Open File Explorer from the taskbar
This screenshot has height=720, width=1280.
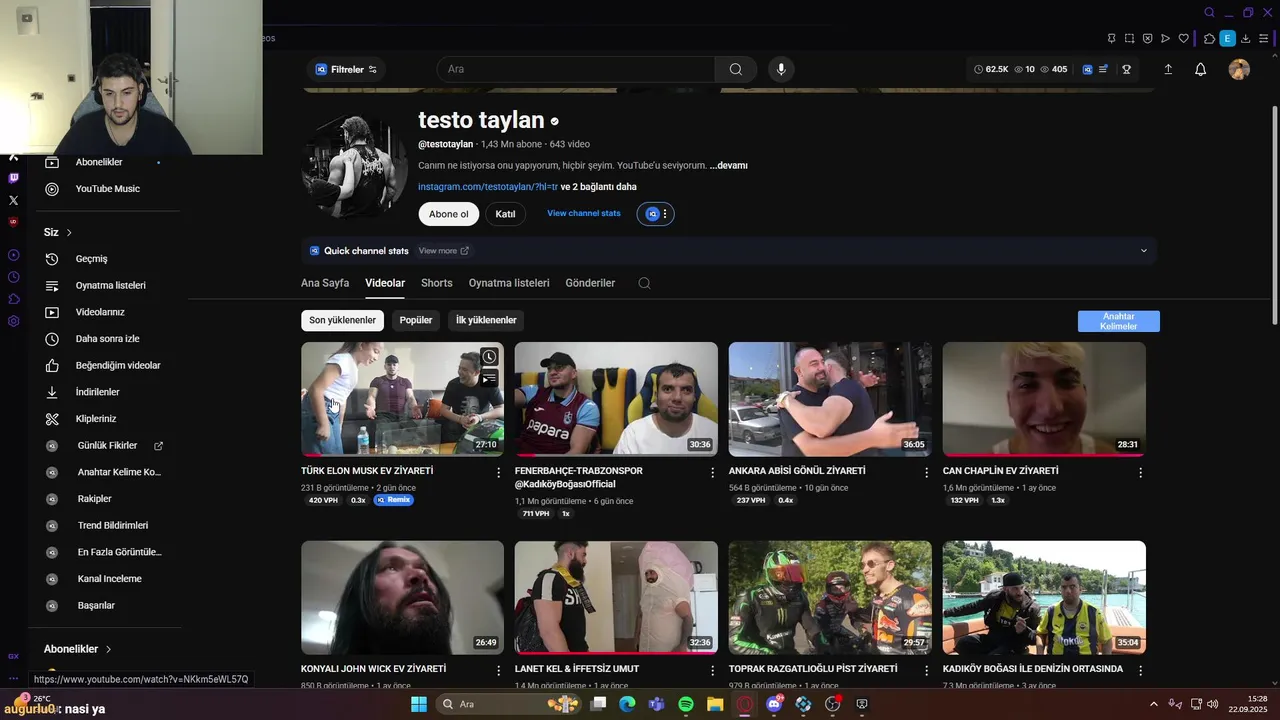(x=715, y=704)
